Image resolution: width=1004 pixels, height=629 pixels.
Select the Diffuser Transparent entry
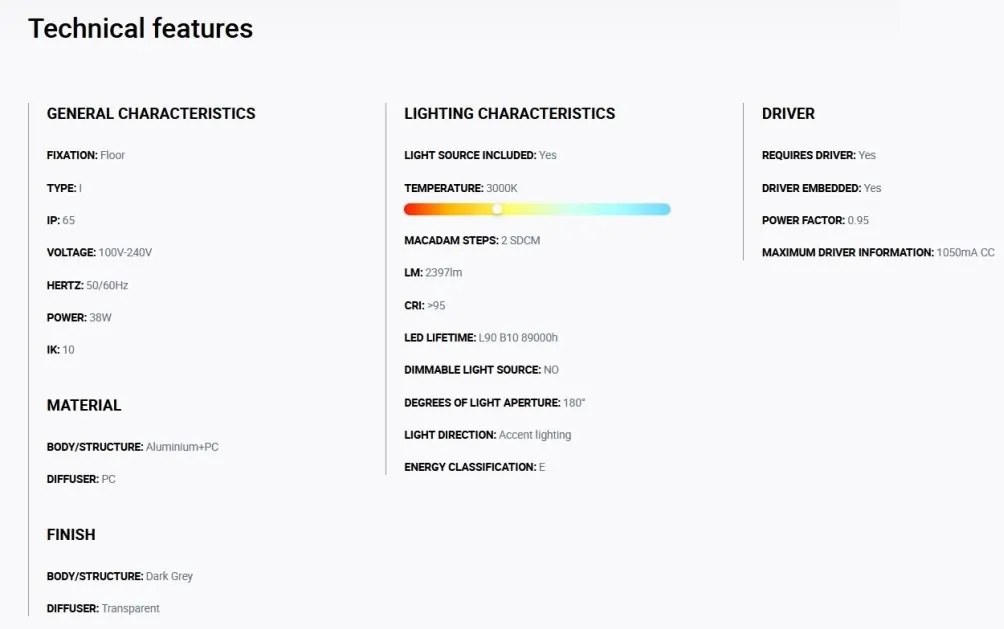tap(103, 609)
